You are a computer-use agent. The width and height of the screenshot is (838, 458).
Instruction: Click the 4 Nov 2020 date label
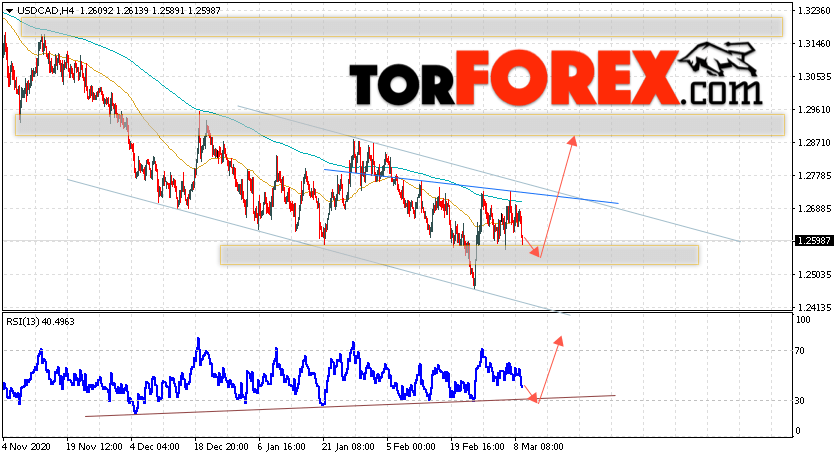(x=25, y=446)
